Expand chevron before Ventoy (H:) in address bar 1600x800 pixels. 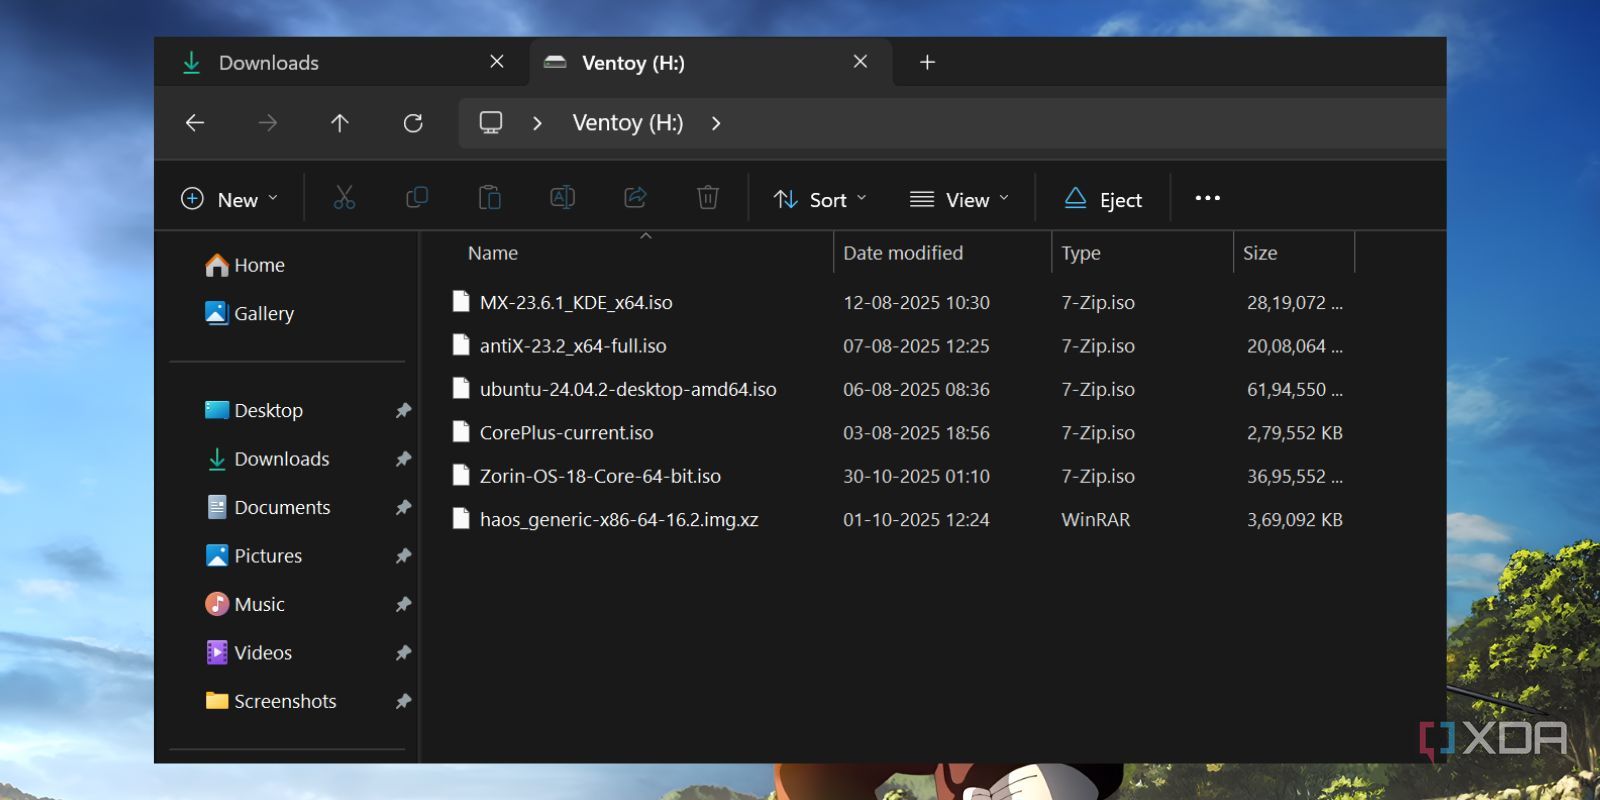click(x=537, y=123)
